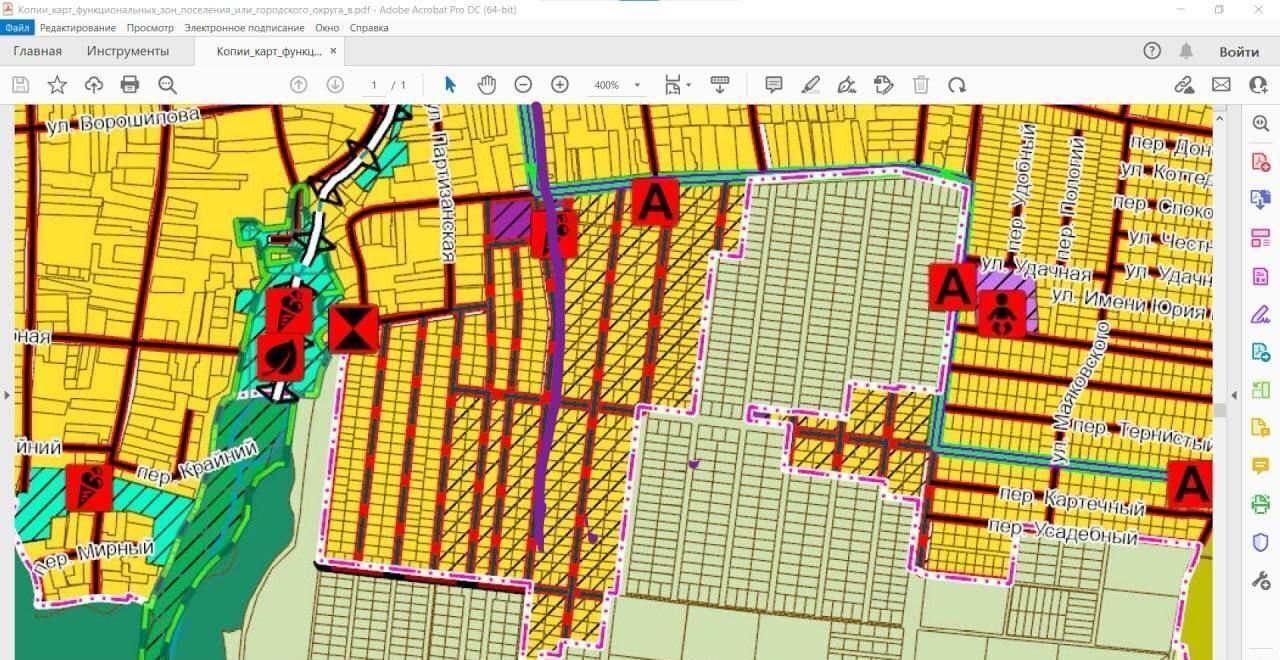Switch to the Инструменты tab
The image size is (1280, 660).
point(128,51)
